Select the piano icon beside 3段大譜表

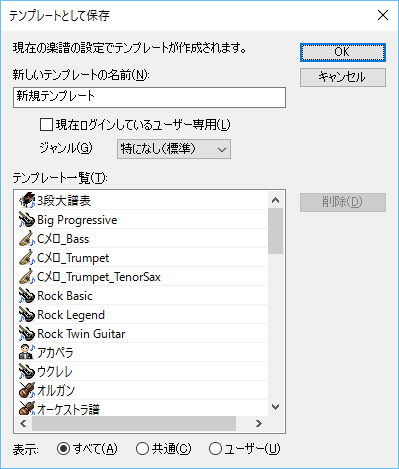click(27, 200)
